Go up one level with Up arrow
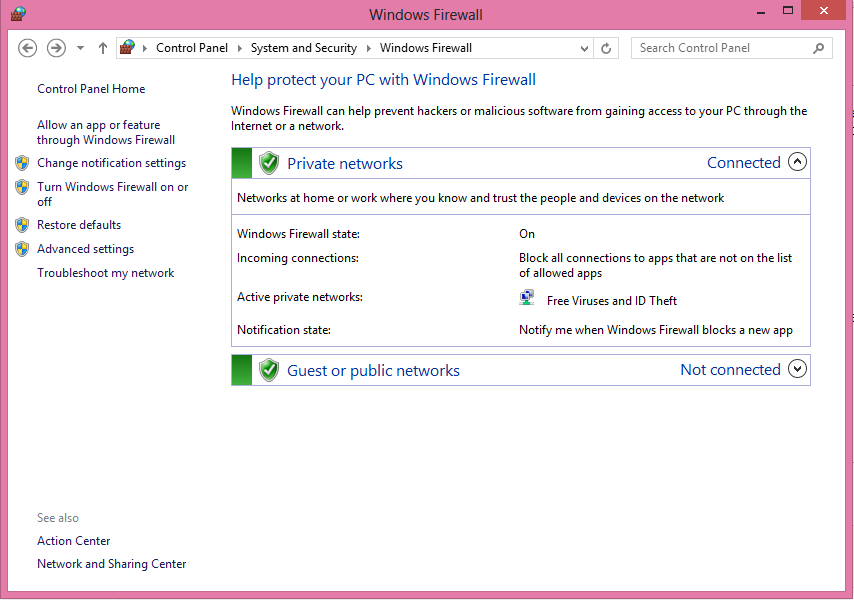This screenshot has height=600, width=854. coord(103,48)
